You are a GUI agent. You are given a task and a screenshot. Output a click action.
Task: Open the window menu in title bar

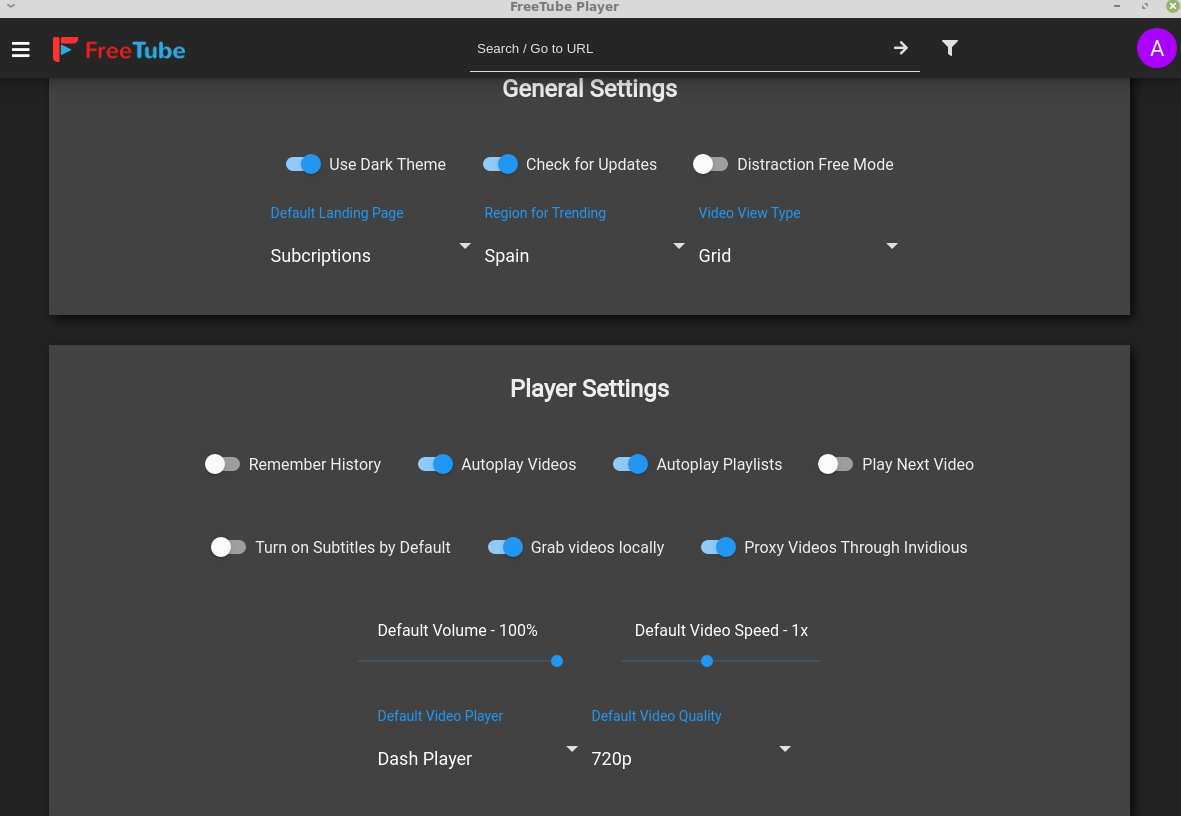11,6
